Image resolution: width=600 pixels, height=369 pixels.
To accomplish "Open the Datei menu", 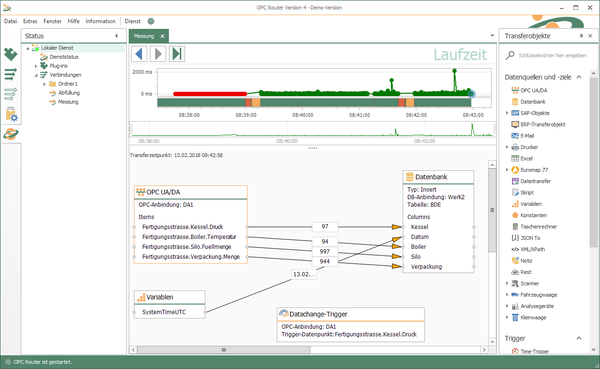I will 10,21.
